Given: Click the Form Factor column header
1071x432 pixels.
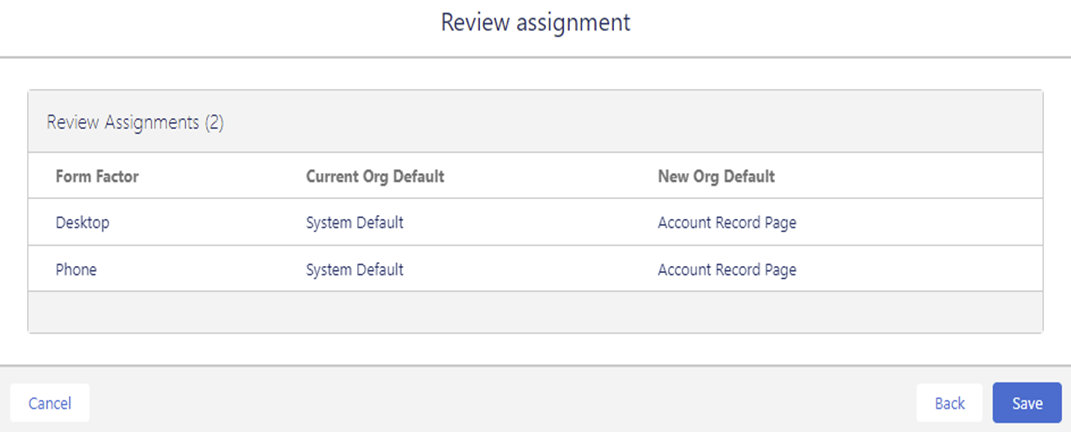Looking at the screenshot, I should click(97, 176).
